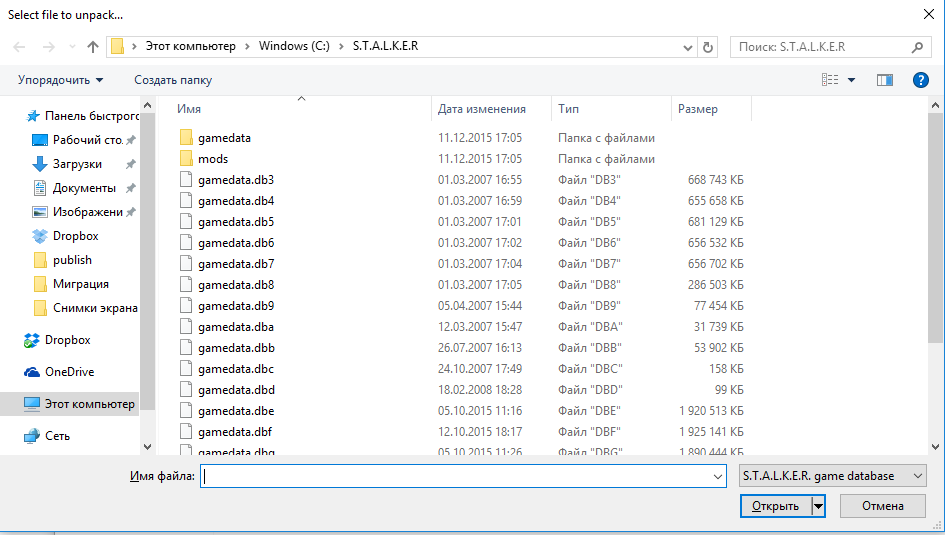The image size is (945, 535).
Task: Refresh the S.T.A.L.K.E.R folder view
Action: (708, 47)
